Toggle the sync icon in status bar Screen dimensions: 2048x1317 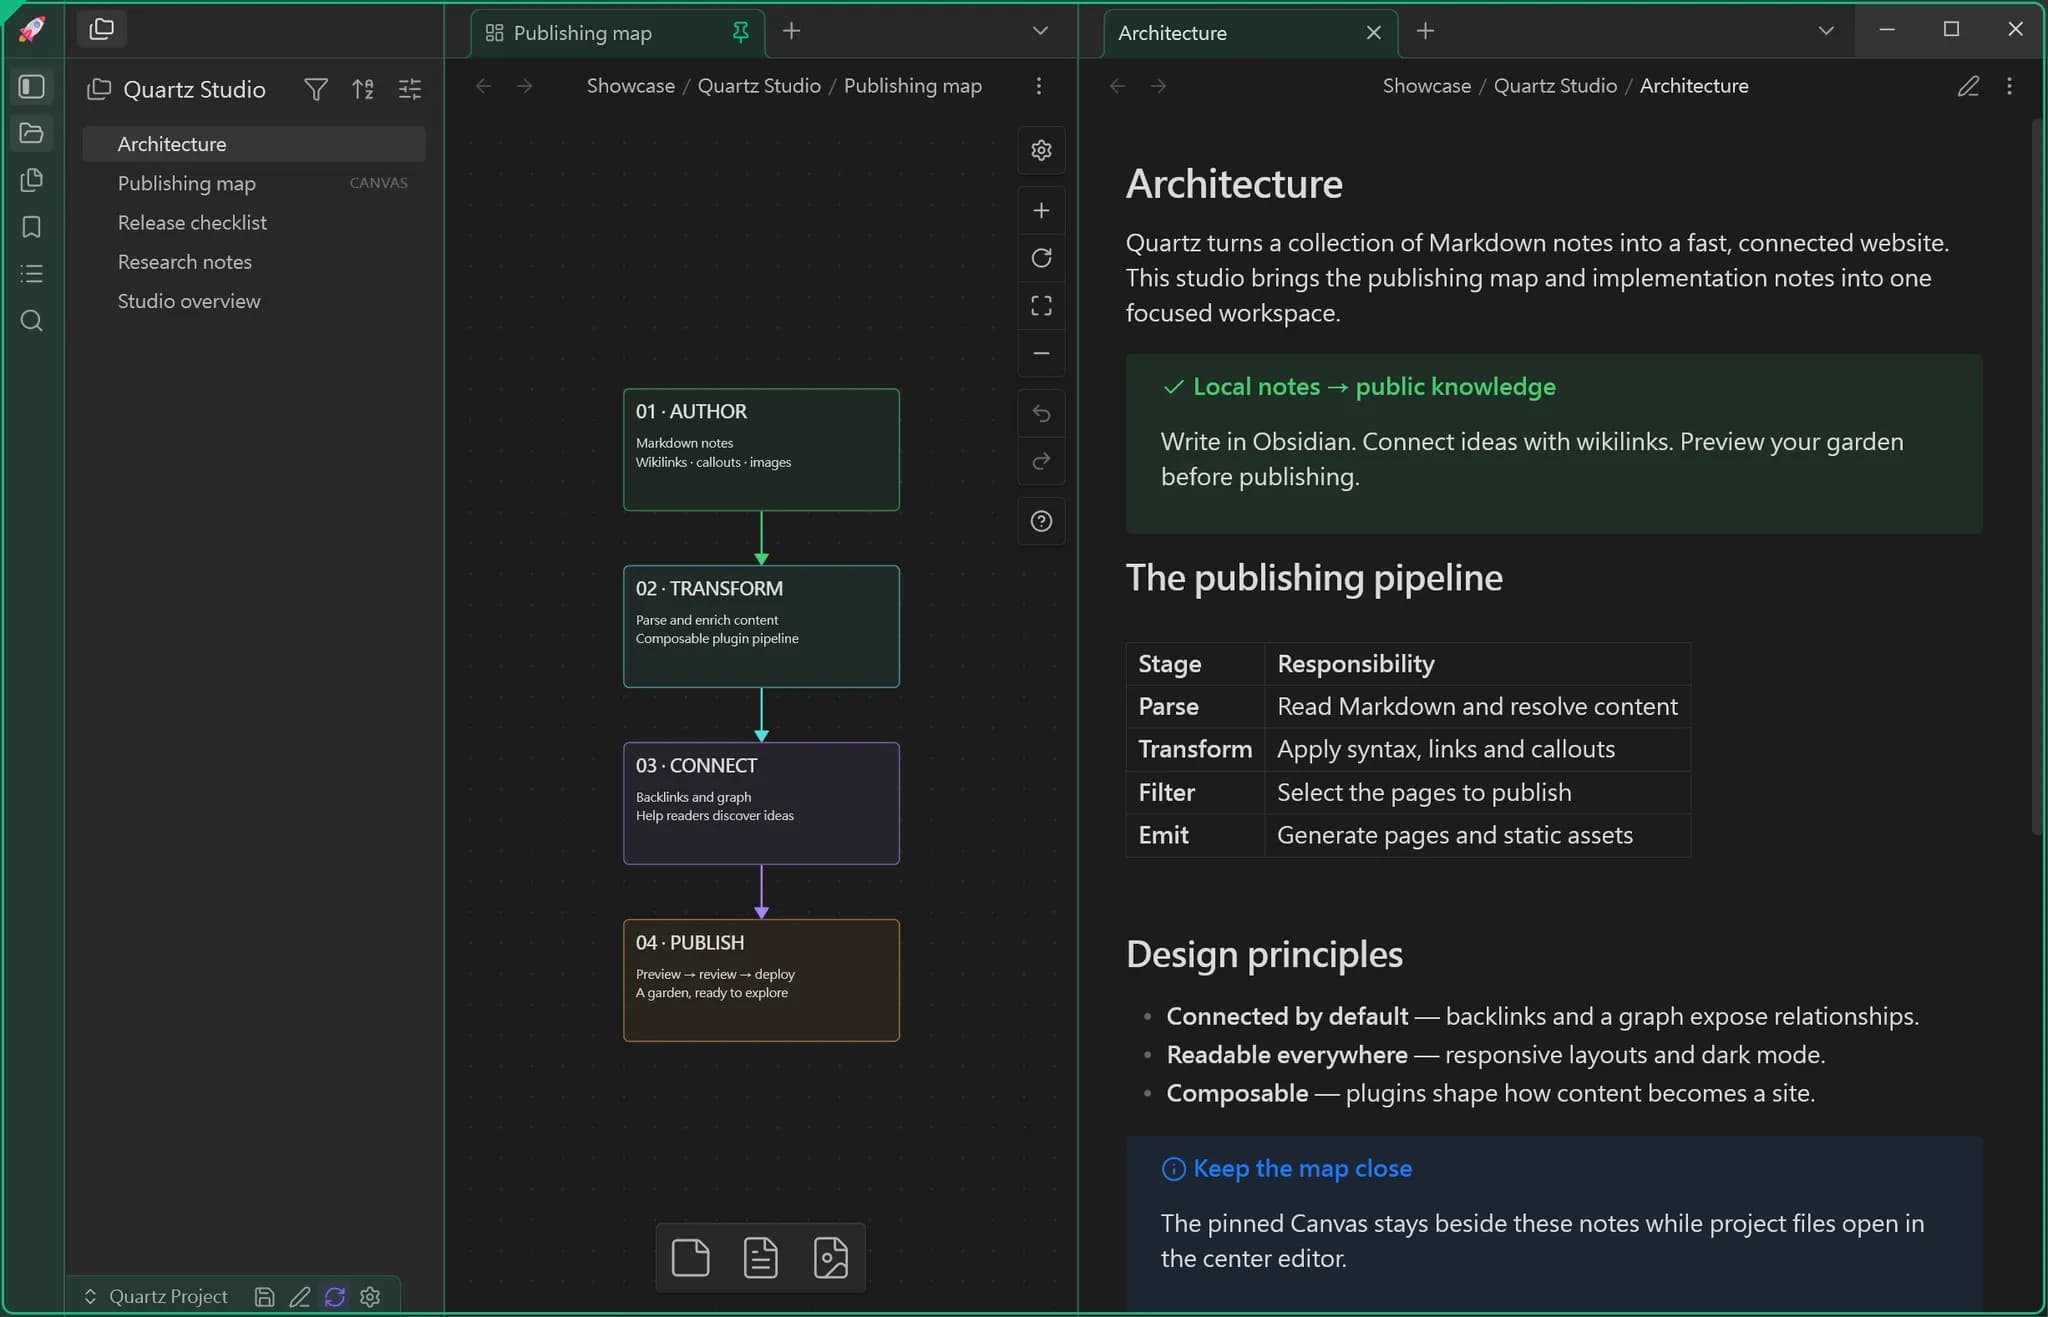tap(335, 1297)
